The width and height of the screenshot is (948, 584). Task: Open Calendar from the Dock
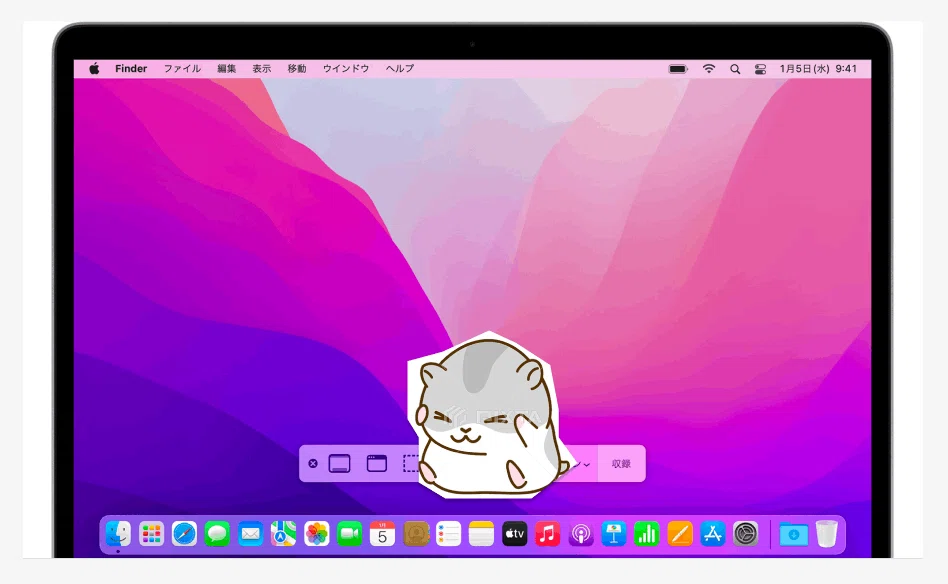(382, 534)
